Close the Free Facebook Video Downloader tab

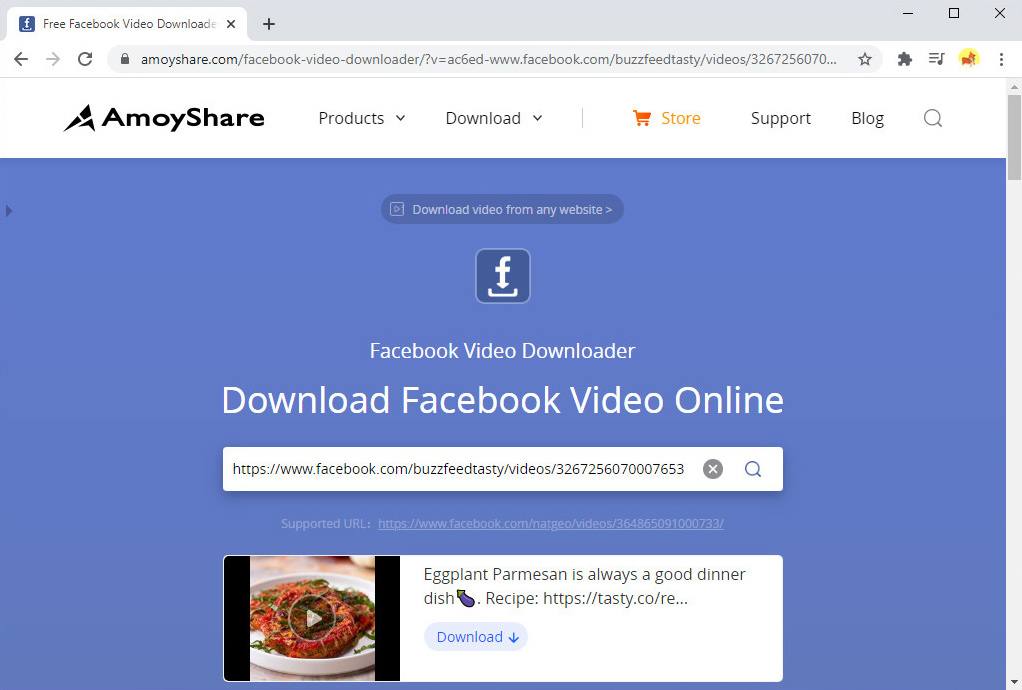tap(231, 24)
